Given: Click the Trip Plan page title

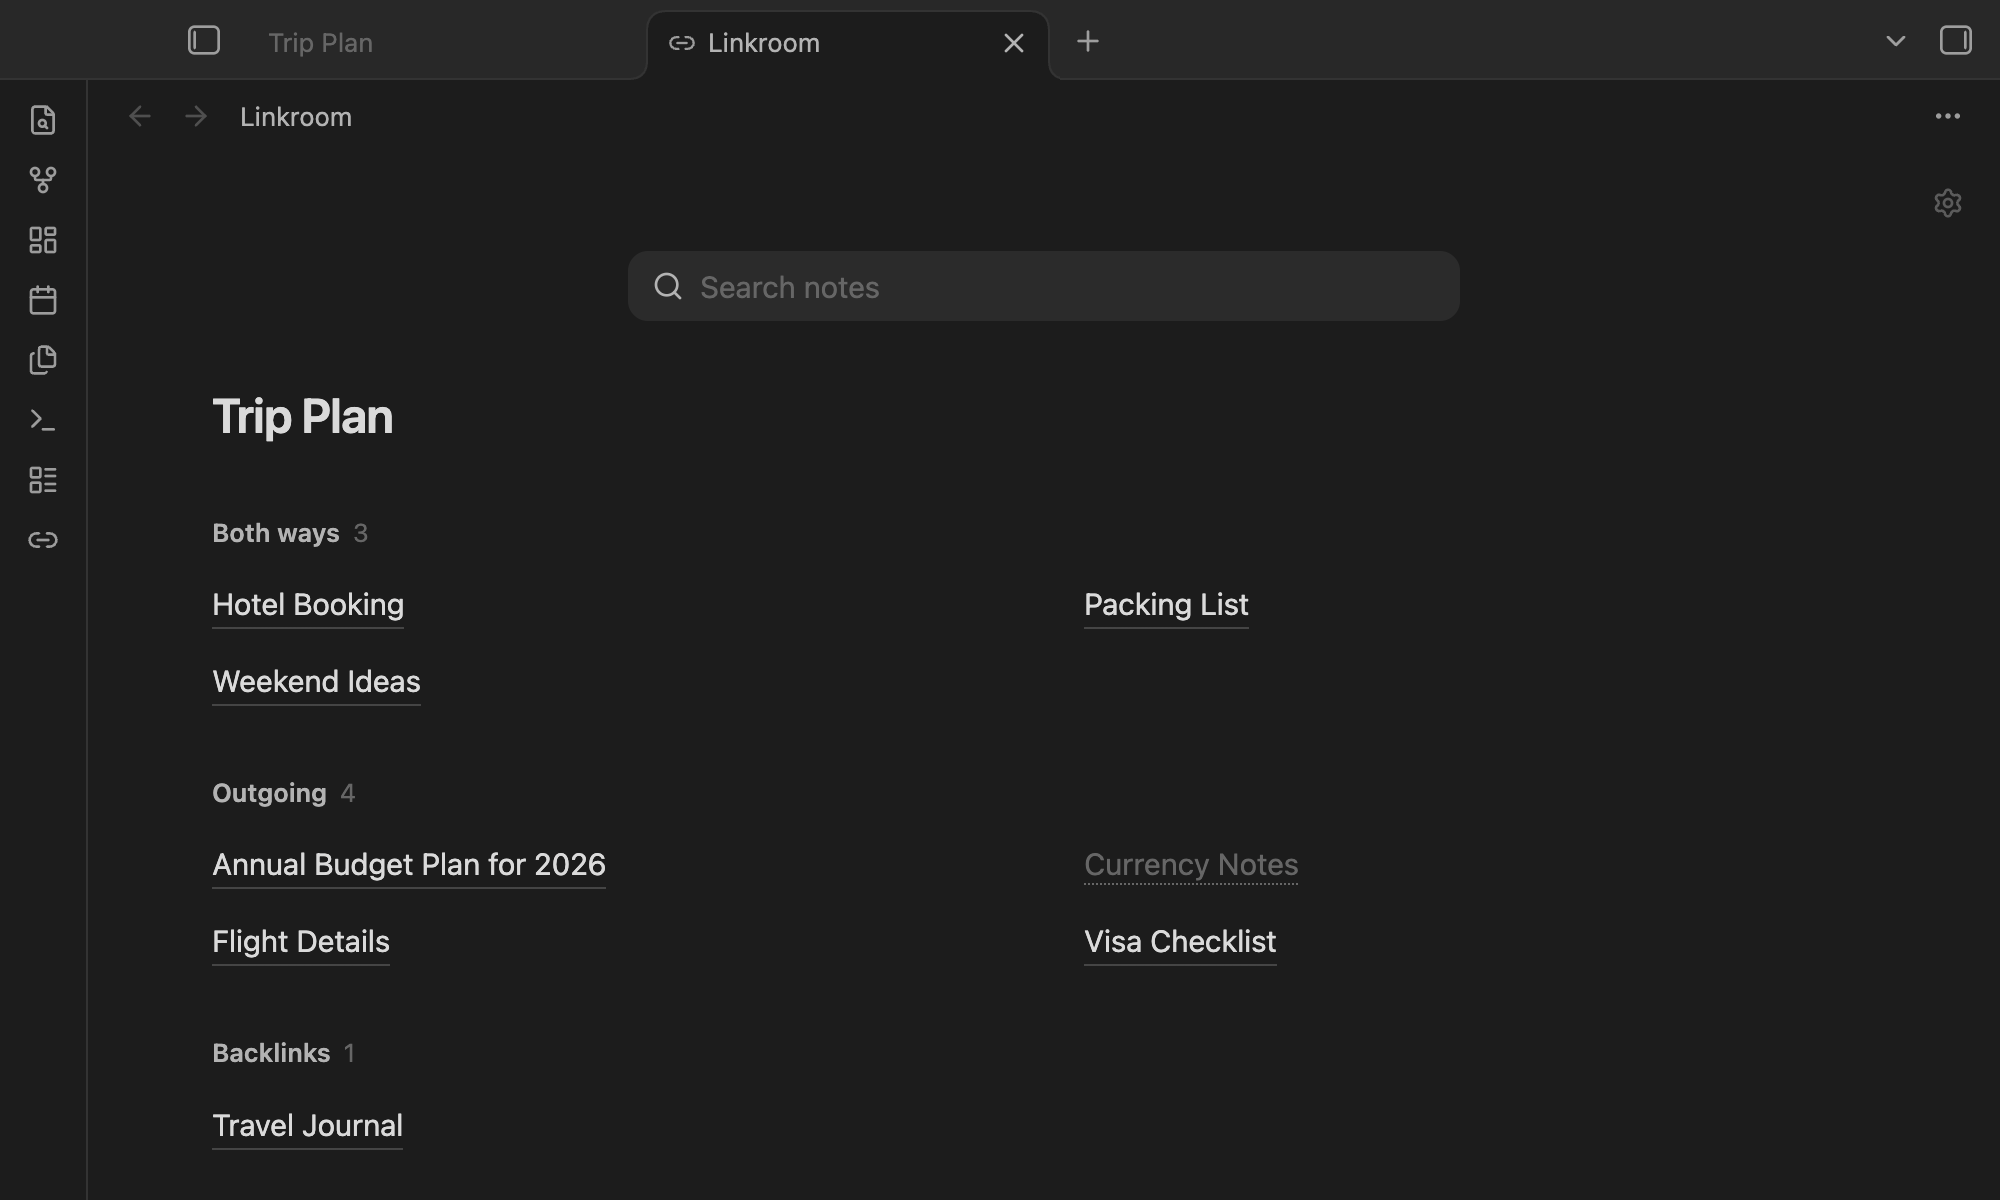Looking at the screenshot, I should pos(302,417).
